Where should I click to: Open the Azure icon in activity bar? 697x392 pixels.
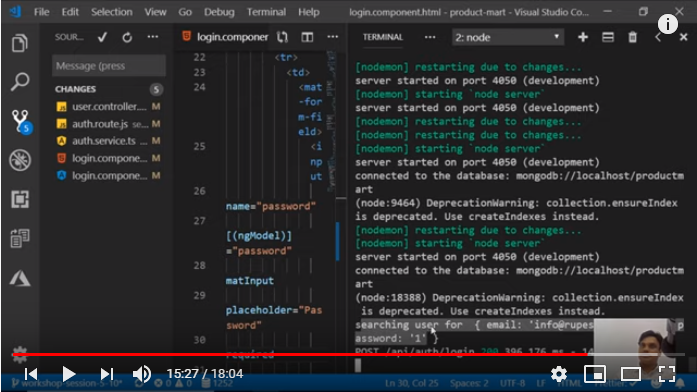coord(20,279)
